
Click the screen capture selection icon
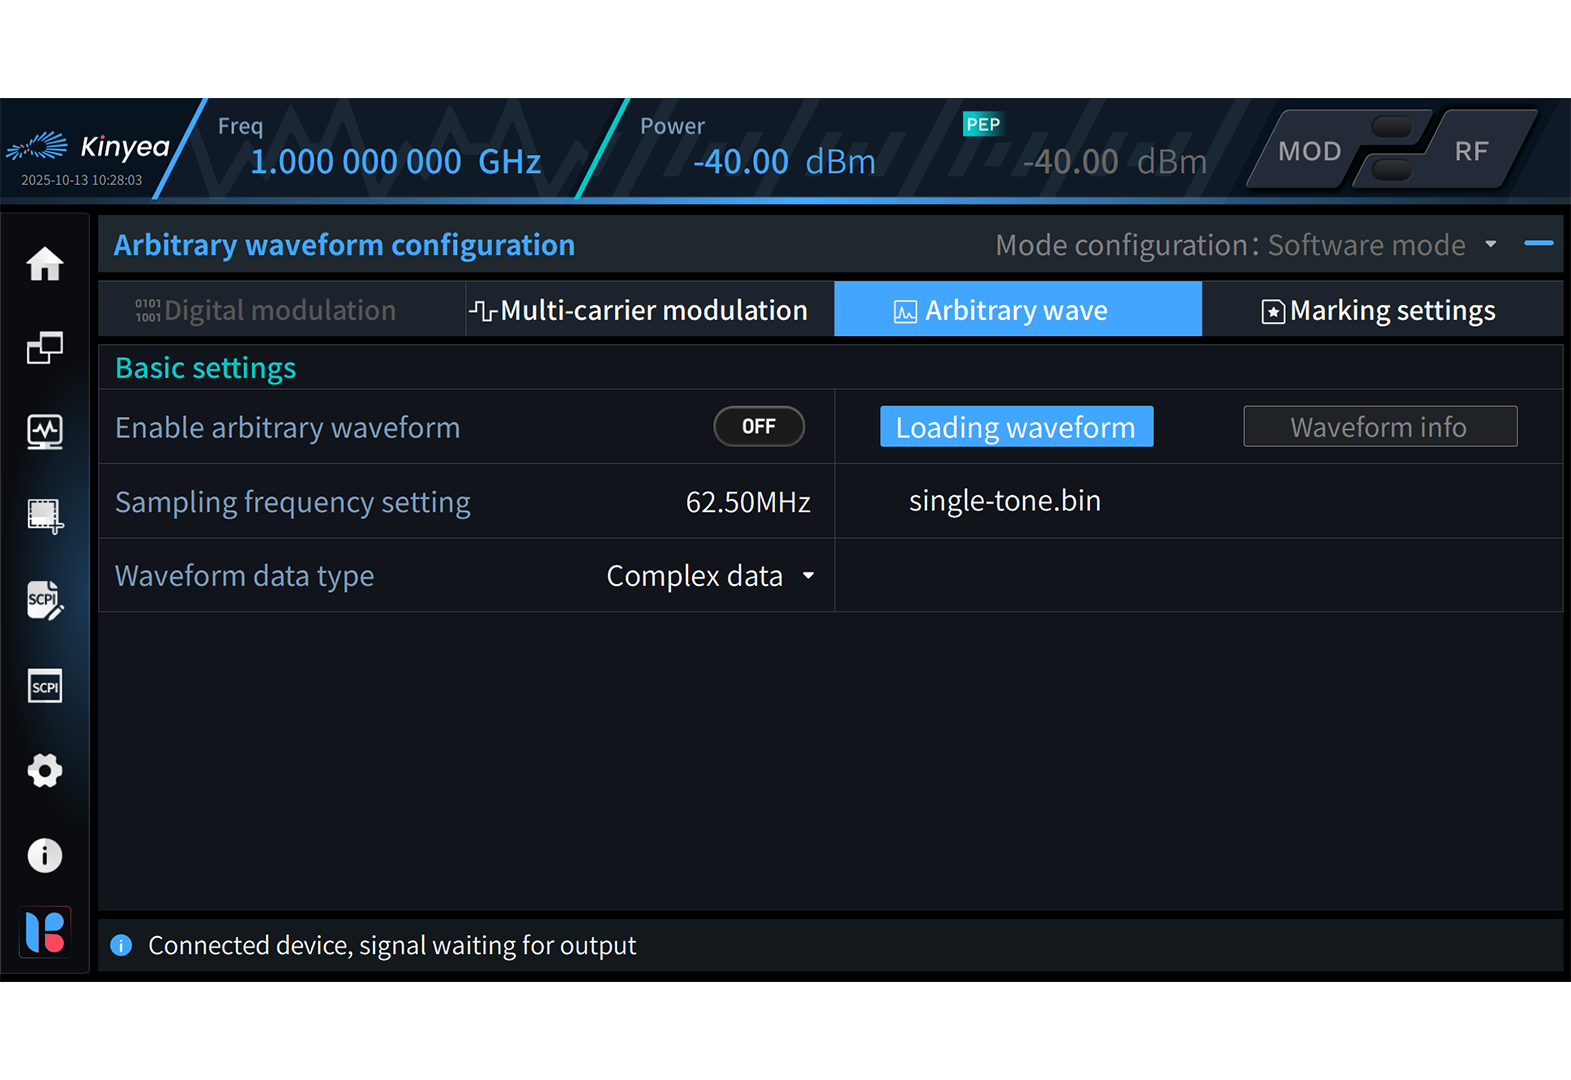[x=45, y=516]
